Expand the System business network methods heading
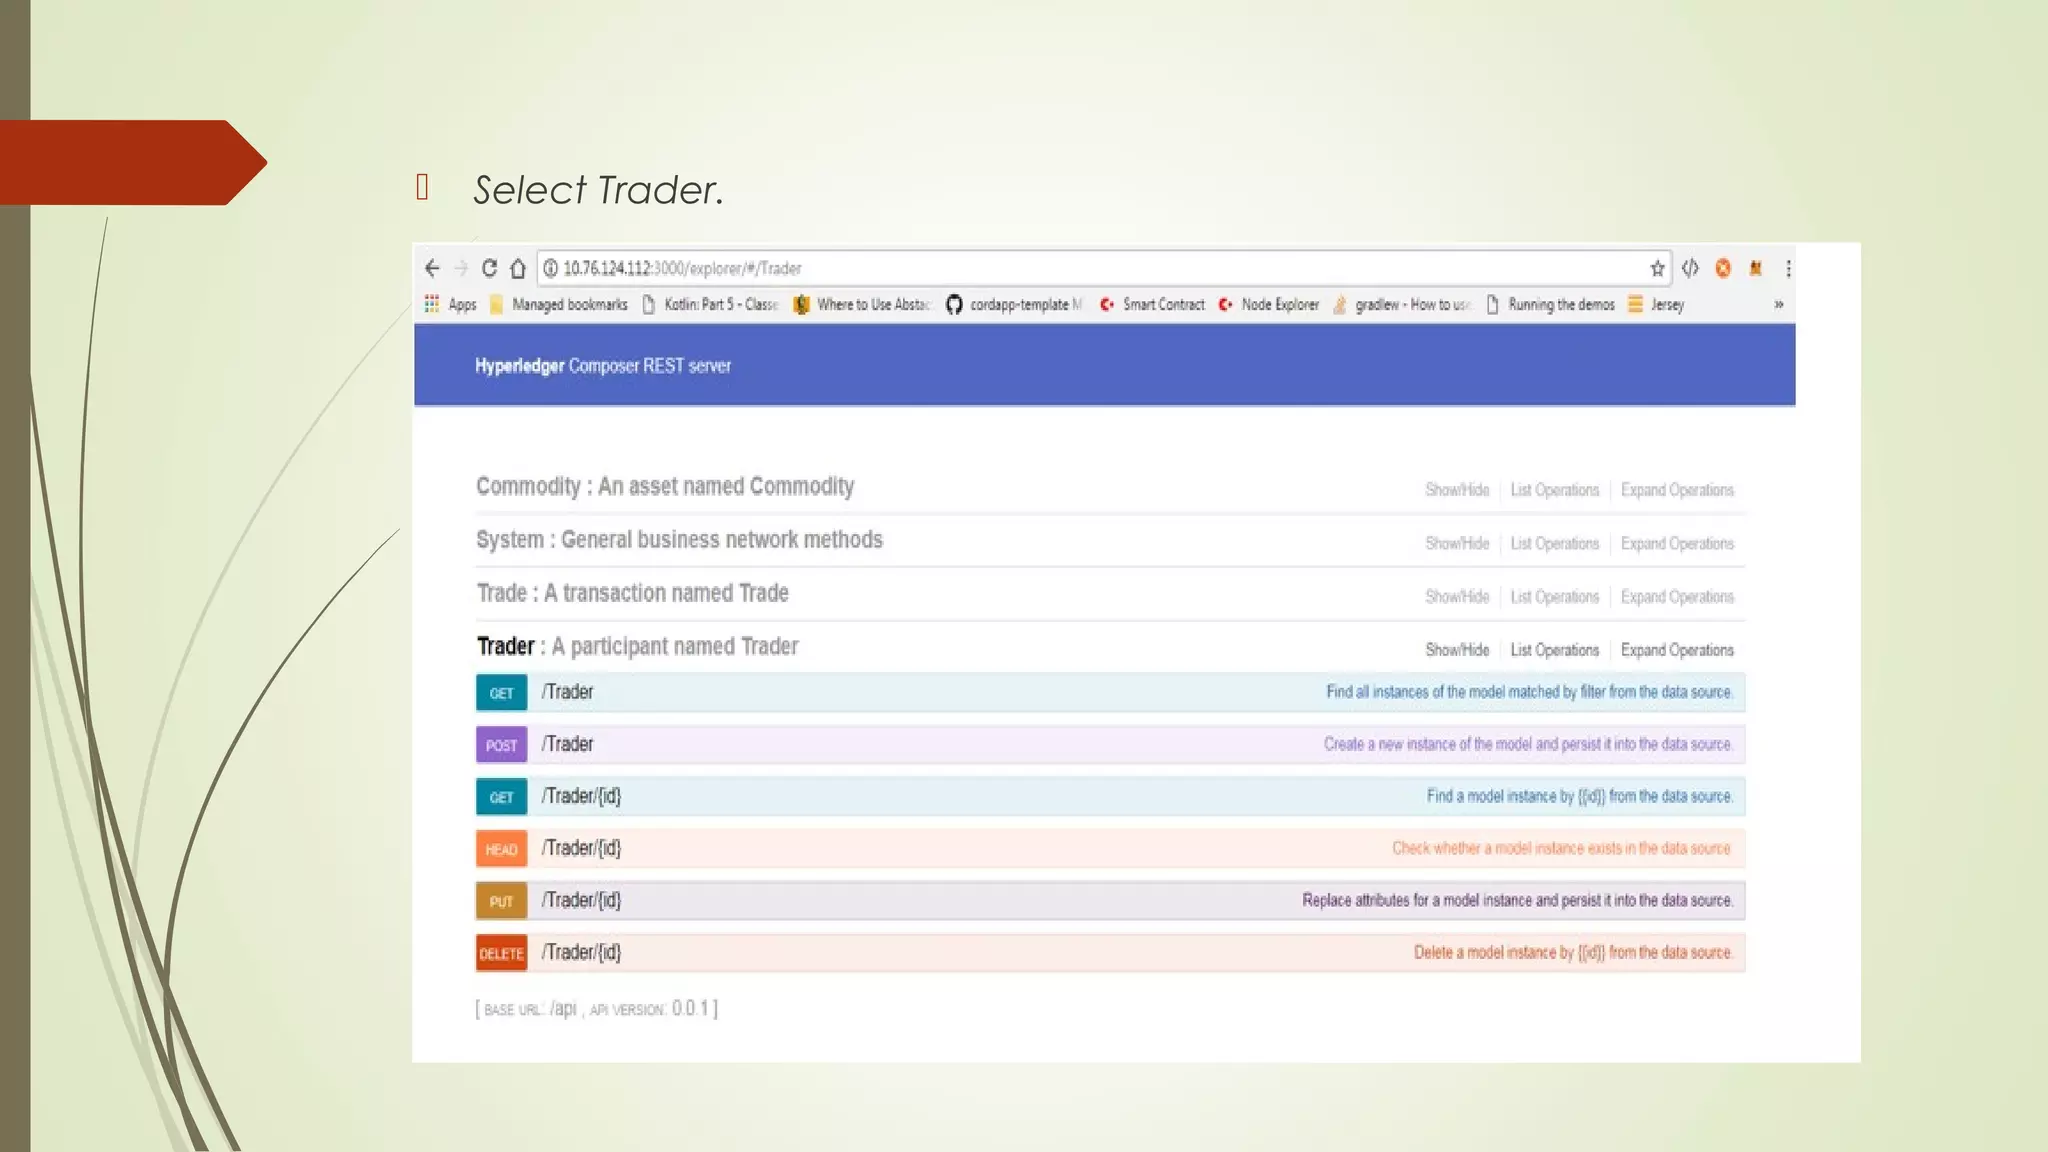Viewport: 2048px width, 1152px height. 679,540
